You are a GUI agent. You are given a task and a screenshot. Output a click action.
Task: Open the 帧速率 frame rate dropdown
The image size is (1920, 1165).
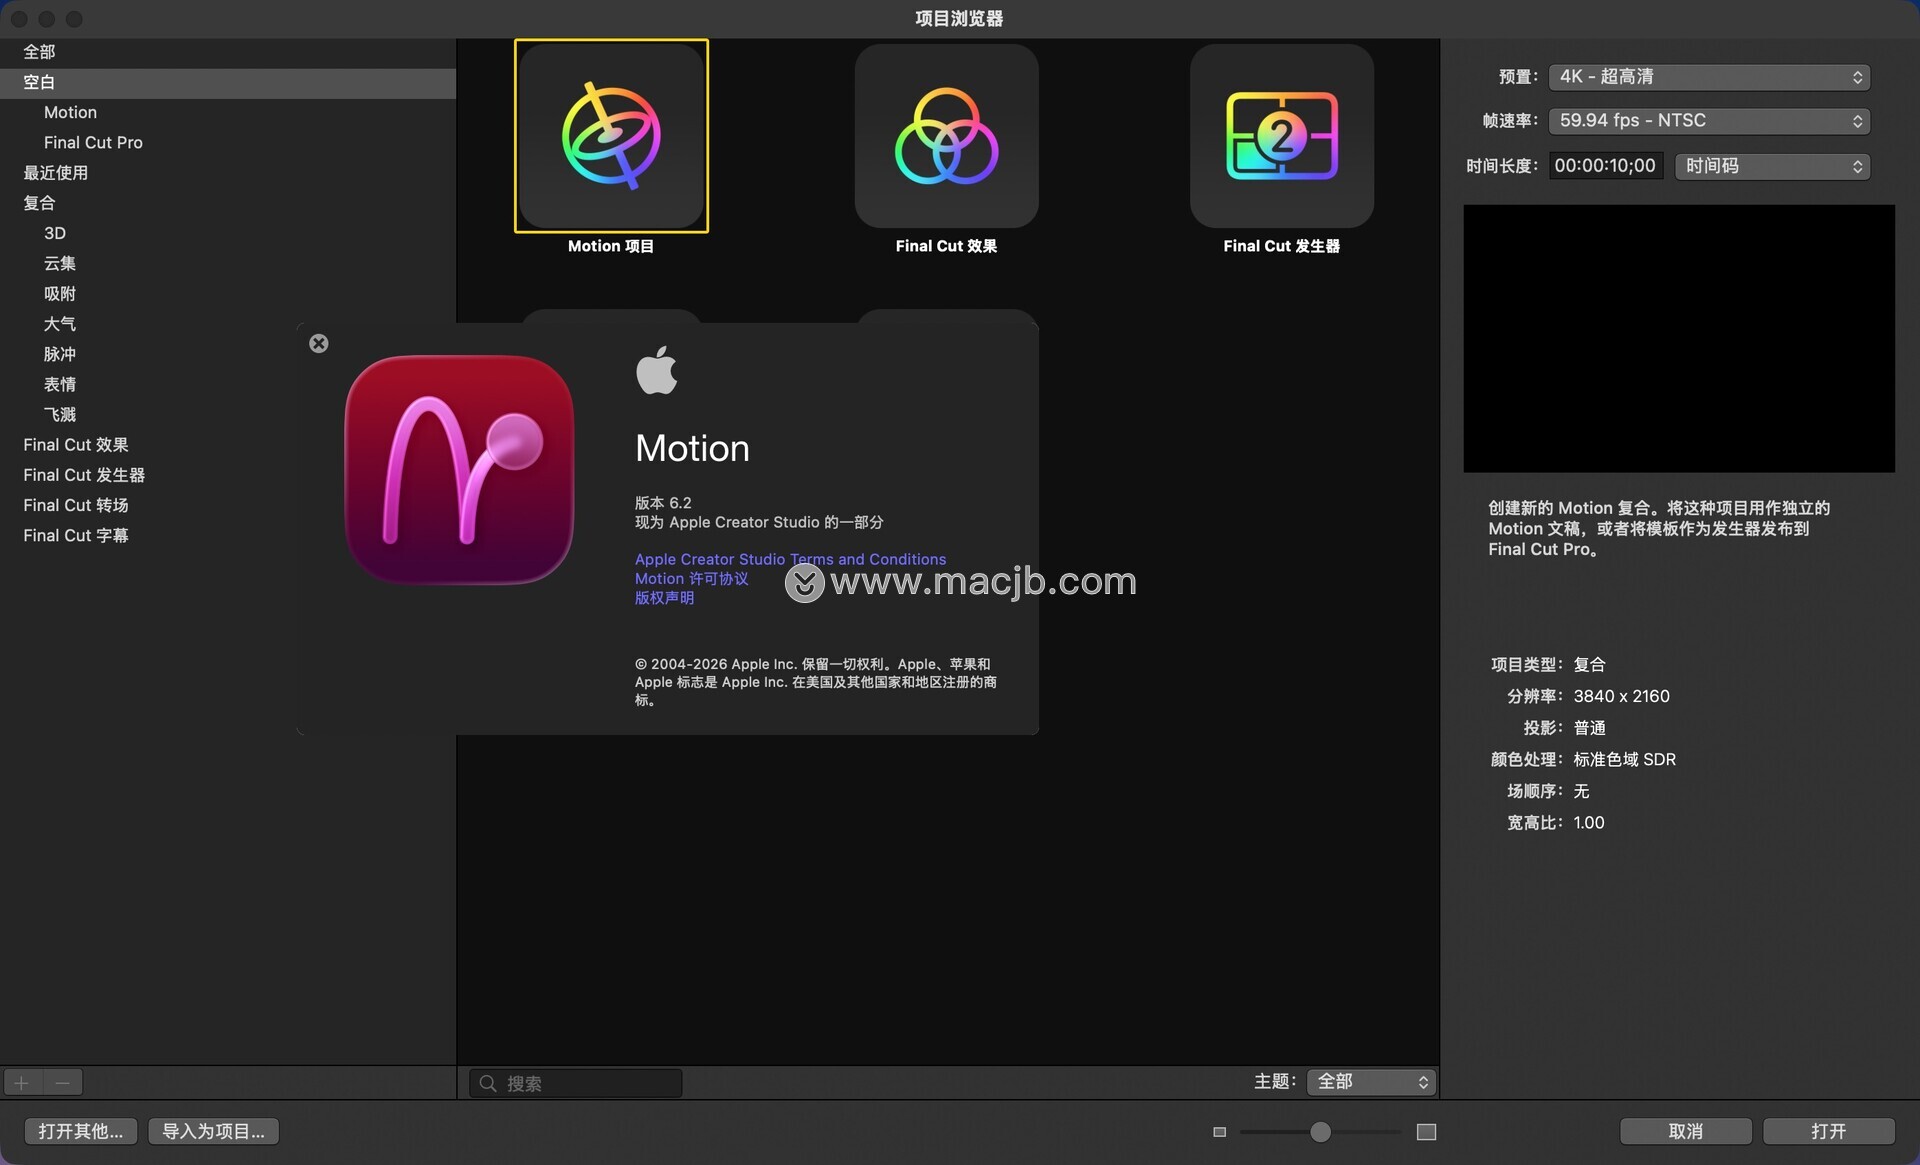click(x=1708, y=121)
